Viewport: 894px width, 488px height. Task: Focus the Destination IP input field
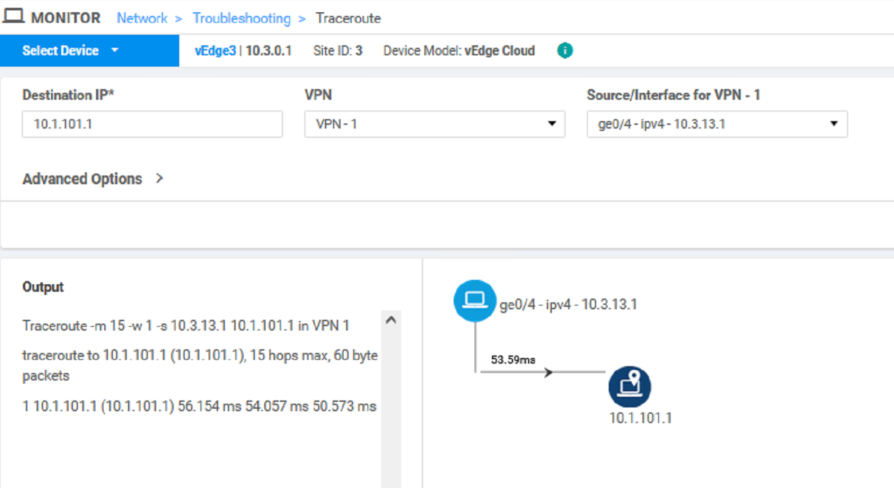coord(152,124)
